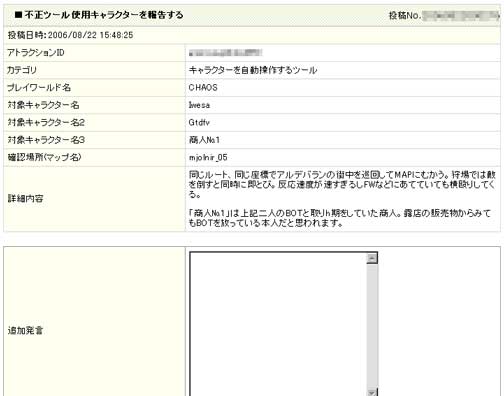The height and width of the screenshot is (396, 504).
Task: Click the 確認場所(マップ名) label
Action: point(44,157)
